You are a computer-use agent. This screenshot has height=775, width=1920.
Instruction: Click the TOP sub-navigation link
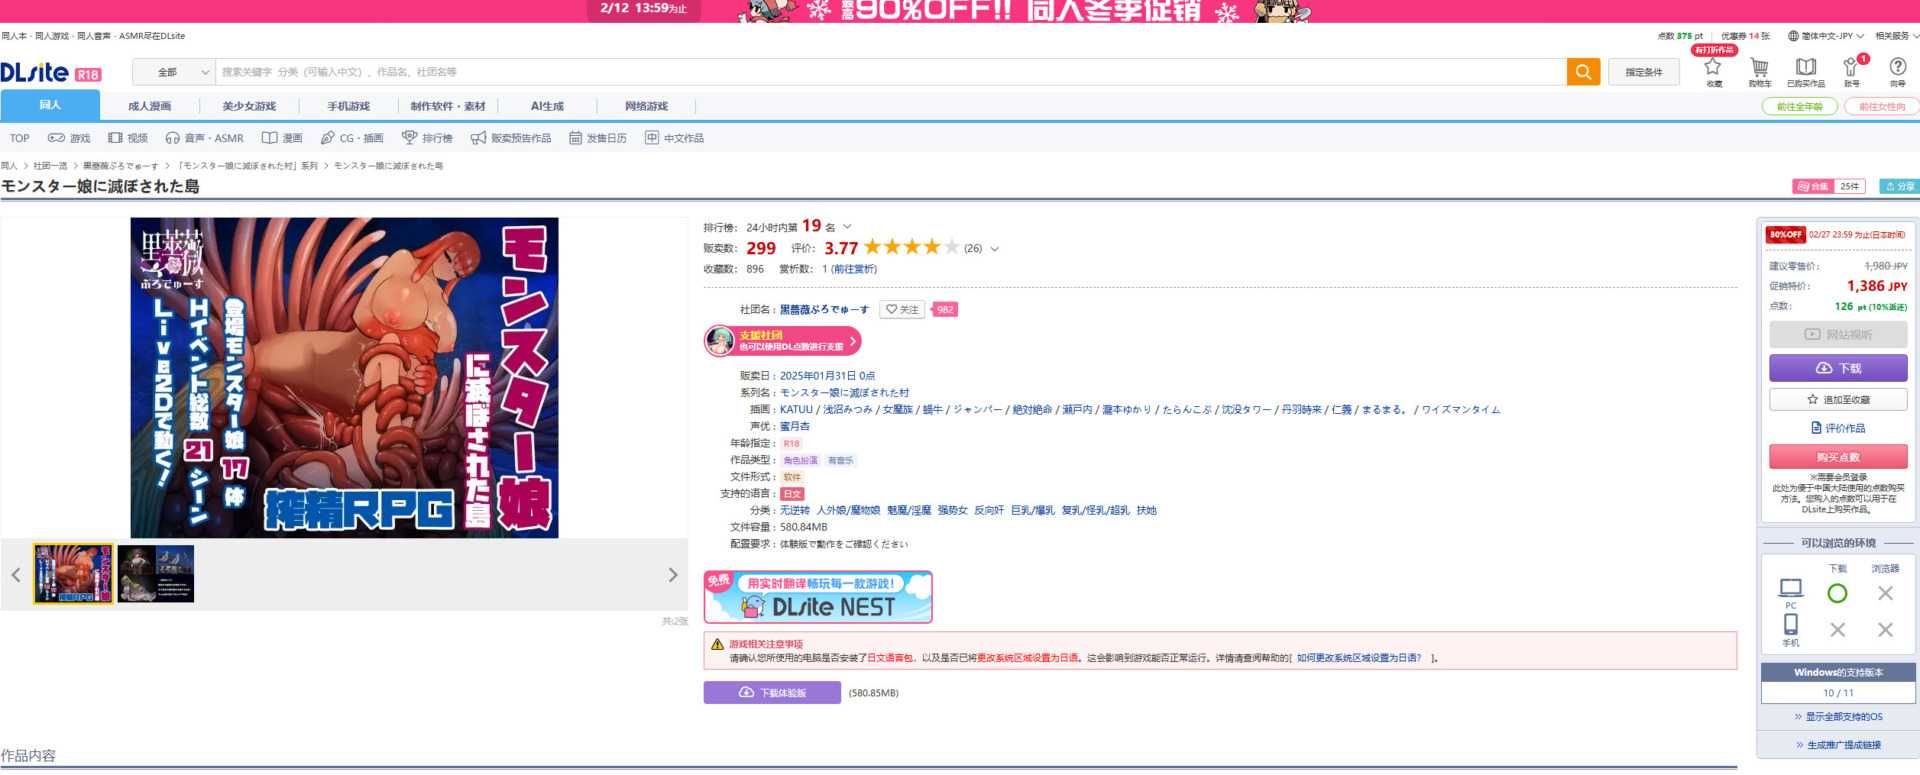[x=20, y=138]
